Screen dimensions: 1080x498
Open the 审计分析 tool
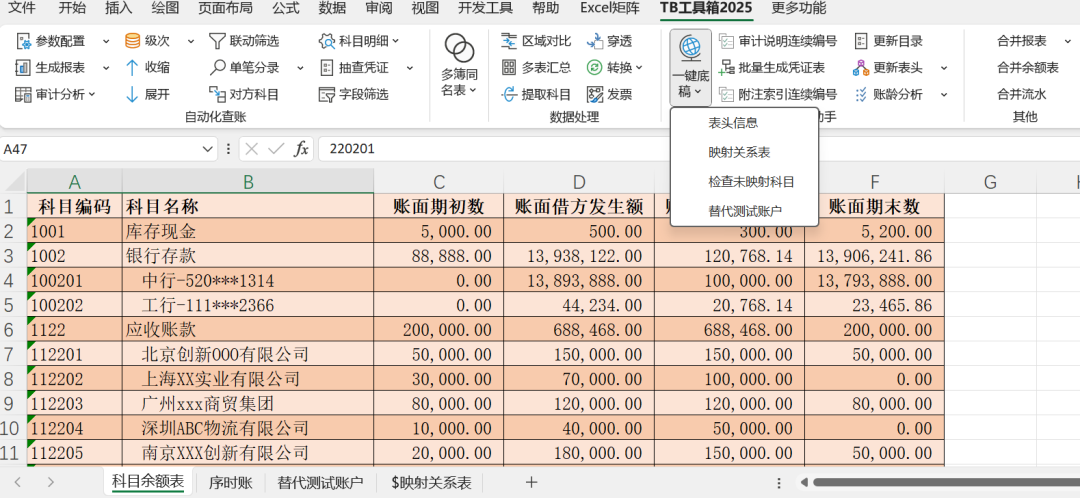click(56, 94)
